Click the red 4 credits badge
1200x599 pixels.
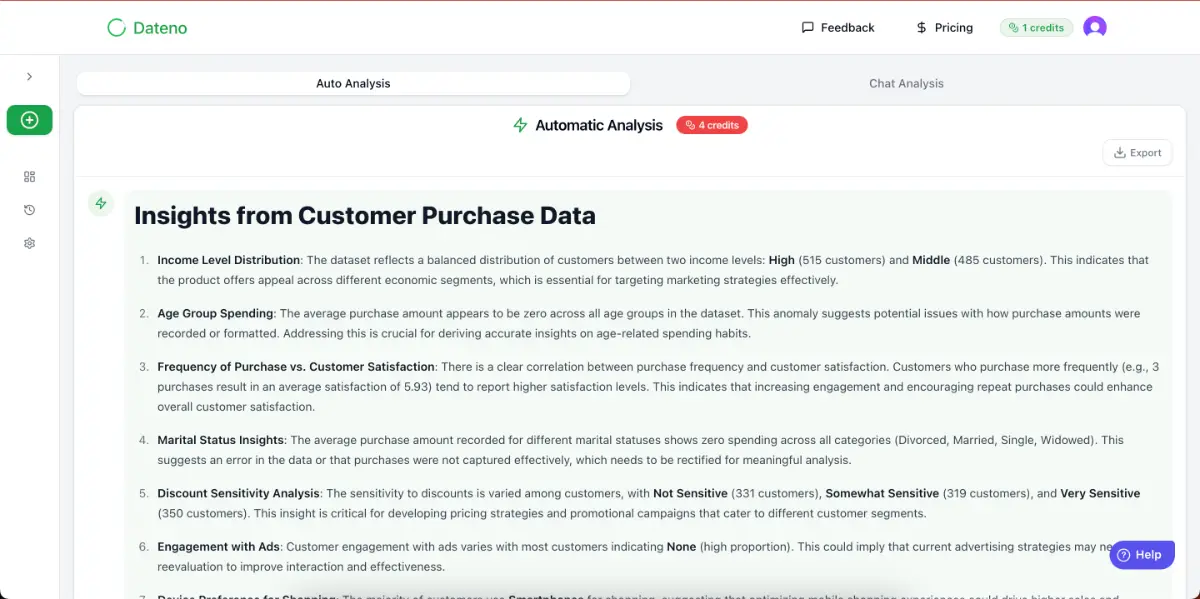click(712, 125)
